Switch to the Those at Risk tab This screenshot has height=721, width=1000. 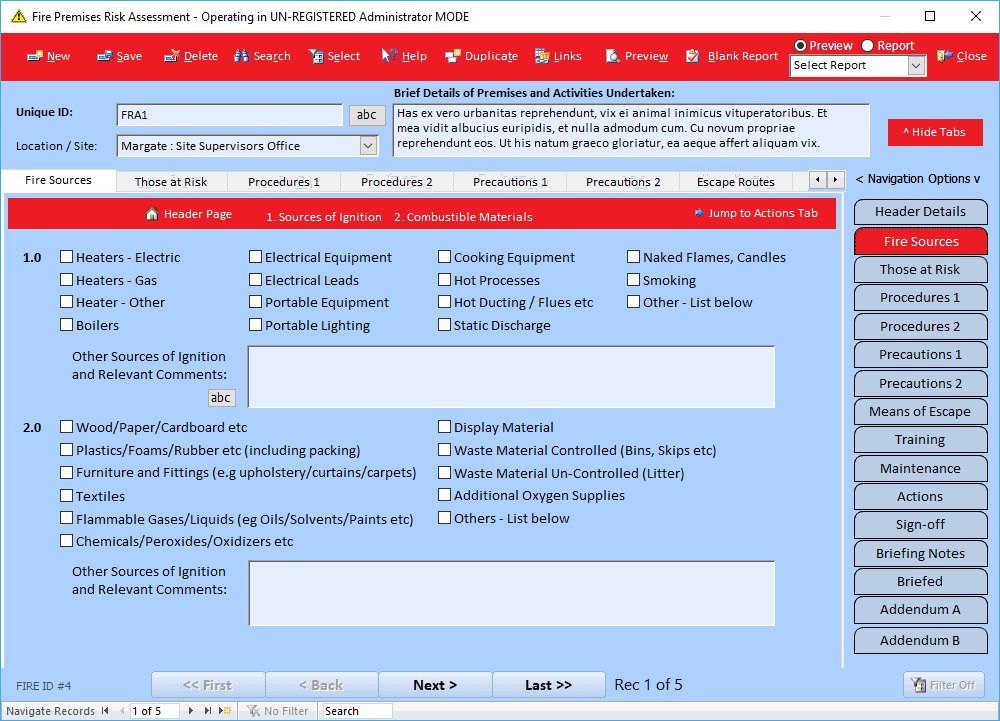click(x=171, y=182)
